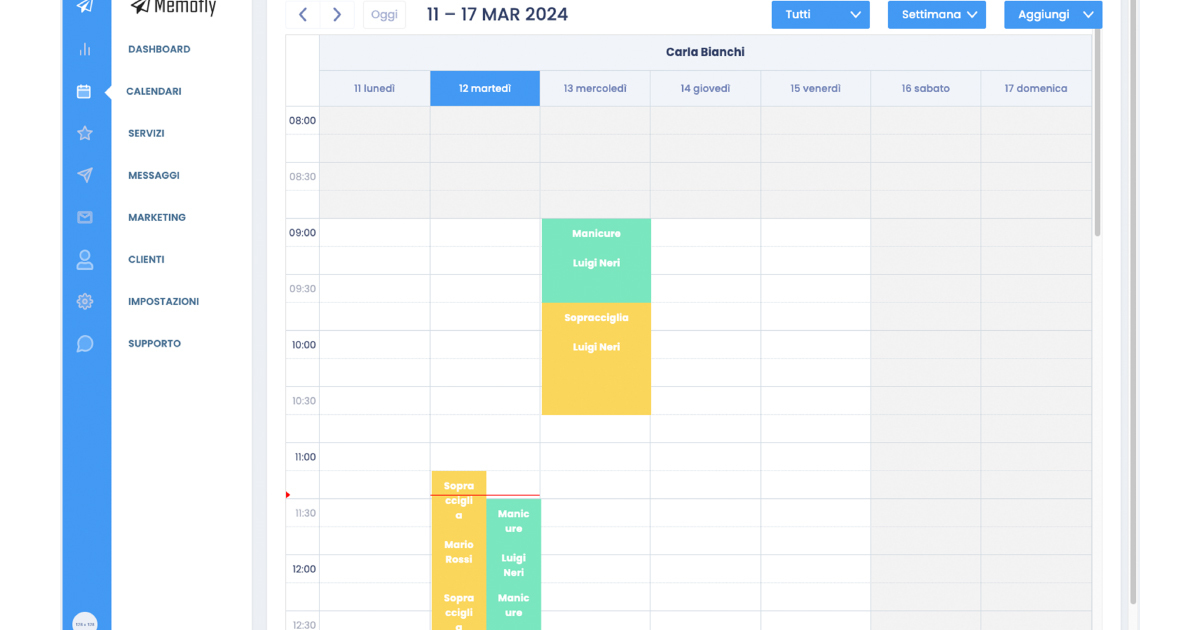Screen dimensions: 1200x630
Task: Click the gear settings sidebar icon
Action: click(x=85, y=301)
